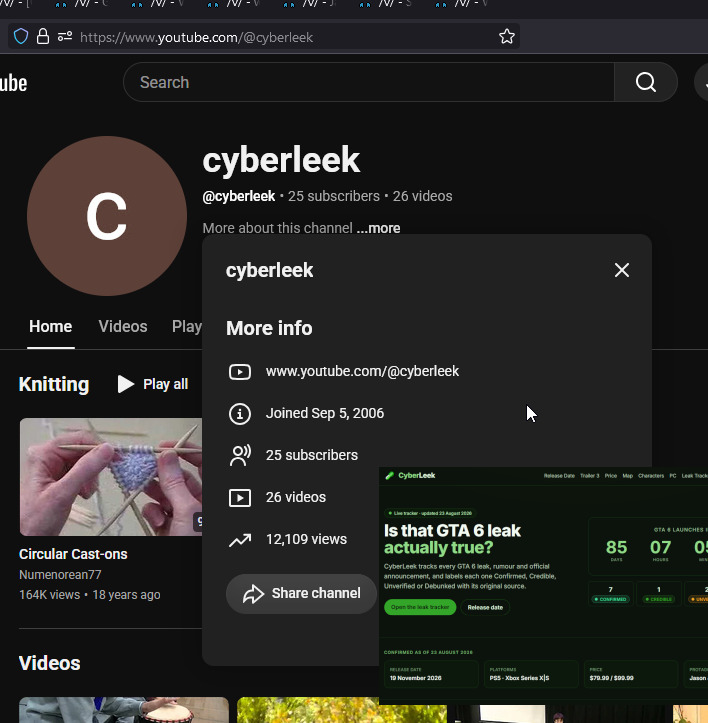Open the hand drum video thumbnail

[124, 710]
